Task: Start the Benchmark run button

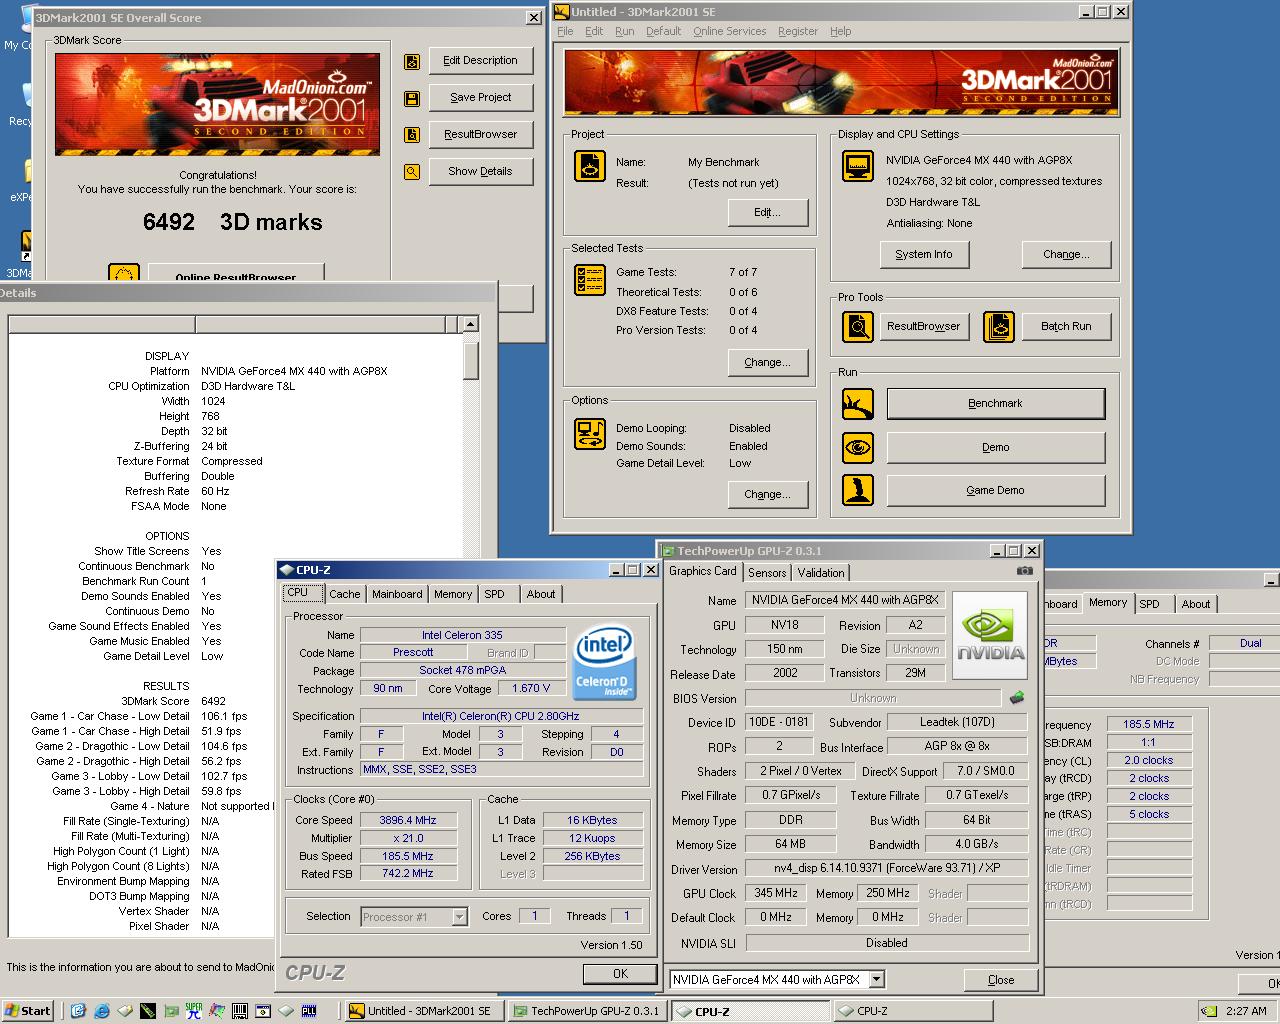Action: click(996, 404)
